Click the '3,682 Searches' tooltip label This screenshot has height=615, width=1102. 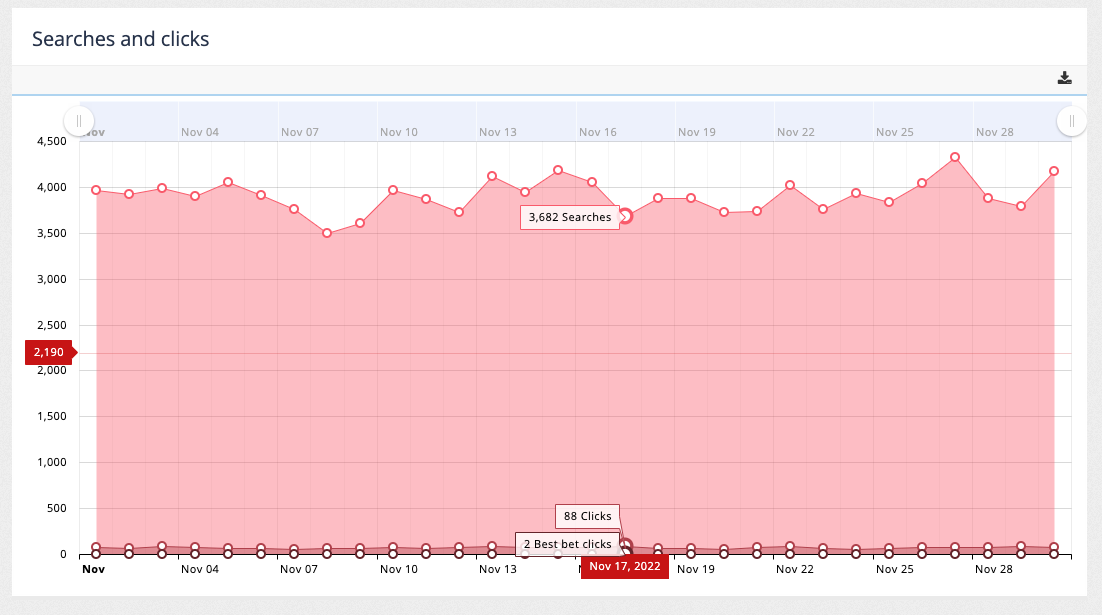(x=570, y=217)
